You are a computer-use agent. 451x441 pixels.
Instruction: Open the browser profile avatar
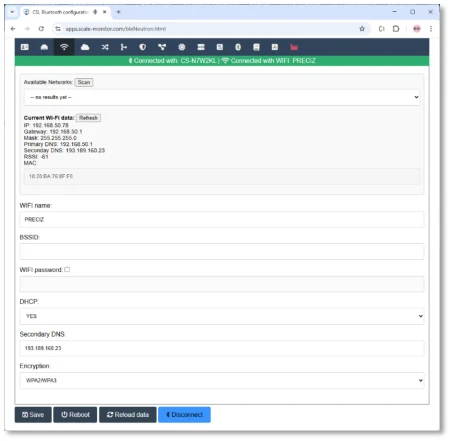[417, 29]
